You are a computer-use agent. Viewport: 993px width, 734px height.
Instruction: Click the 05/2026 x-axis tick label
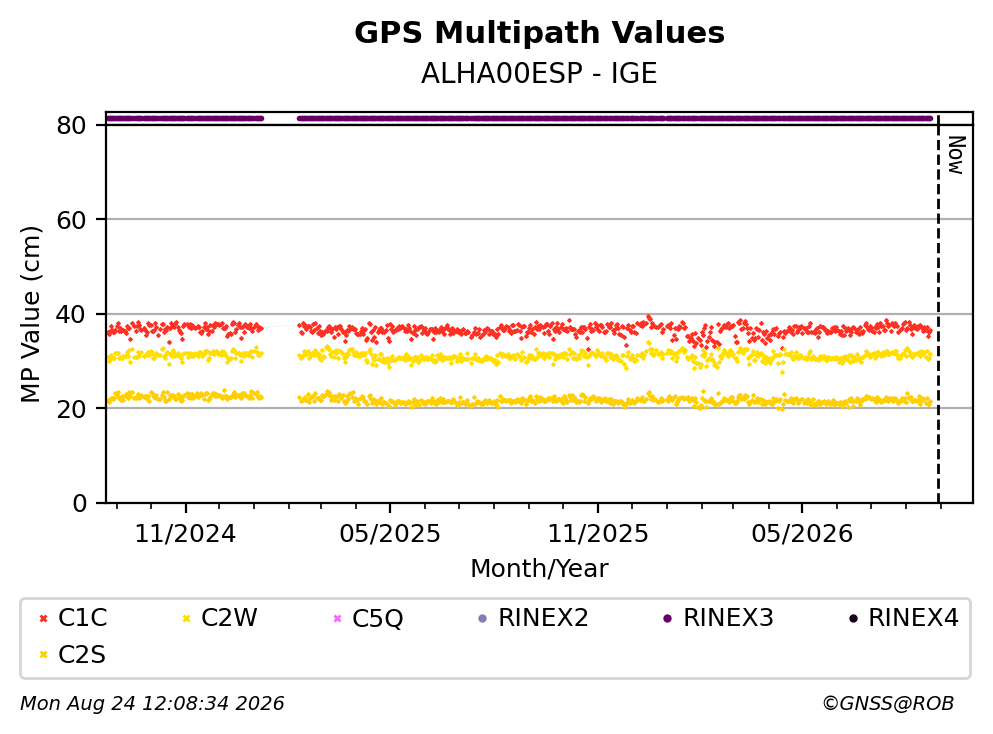point(802,534)
